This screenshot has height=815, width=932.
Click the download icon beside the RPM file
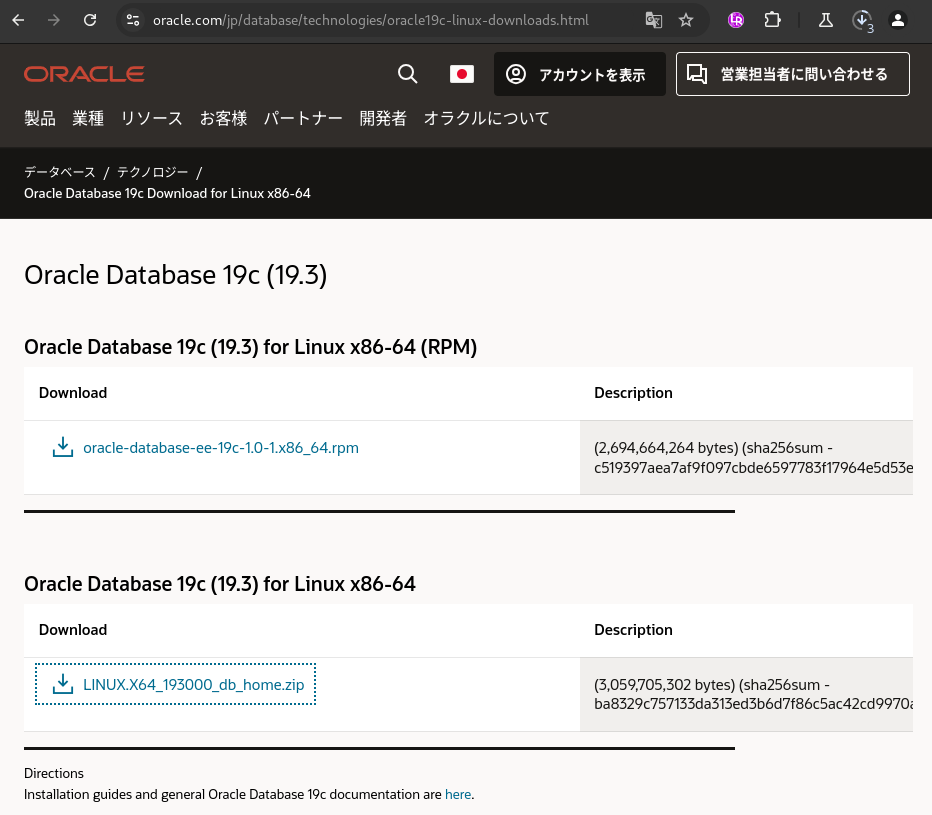coord(62,447)
